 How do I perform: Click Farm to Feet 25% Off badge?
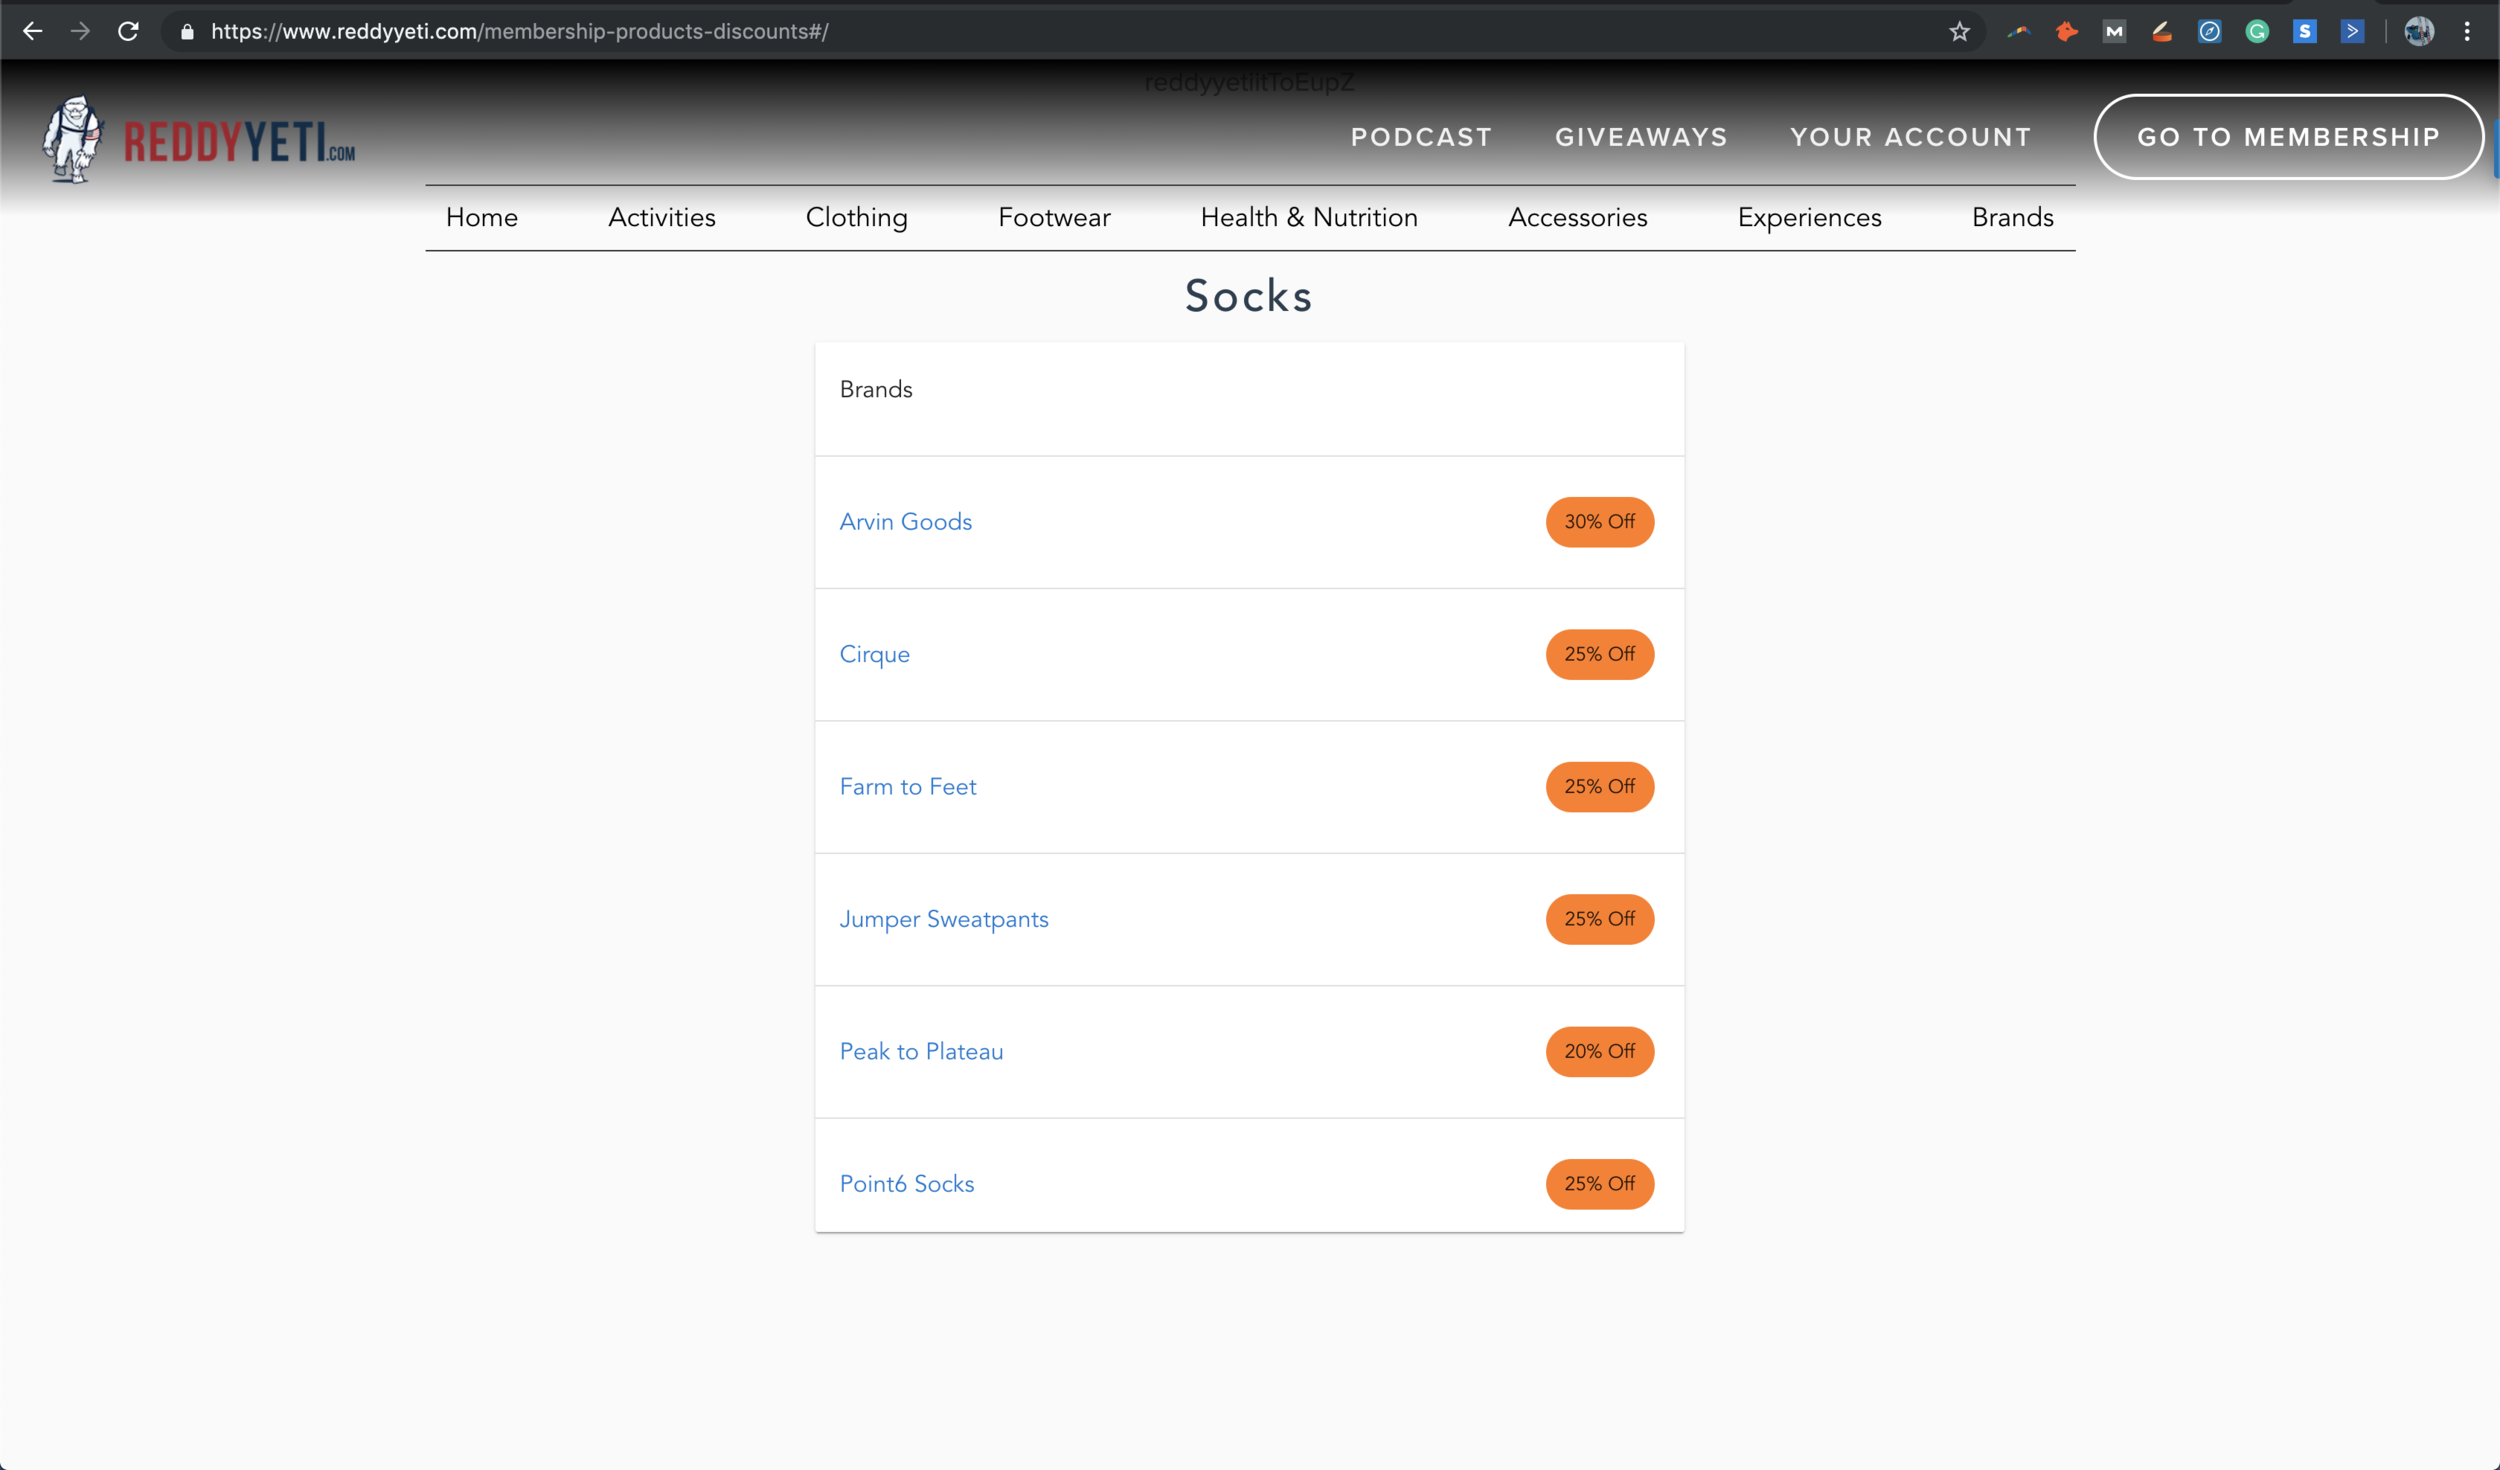[x=1600, y=787]
